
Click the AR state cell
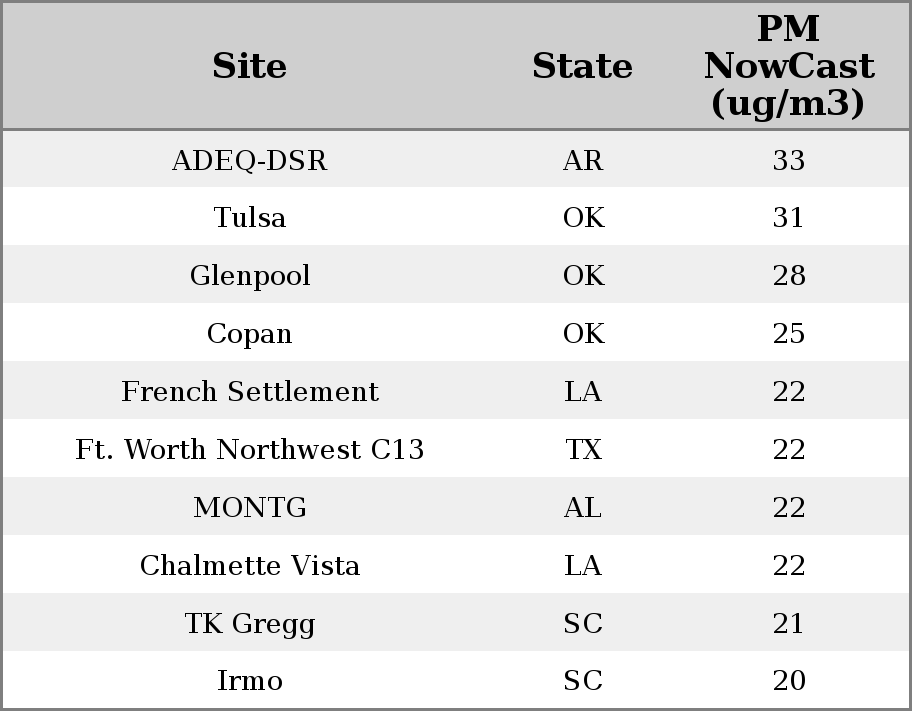[583, 160]
